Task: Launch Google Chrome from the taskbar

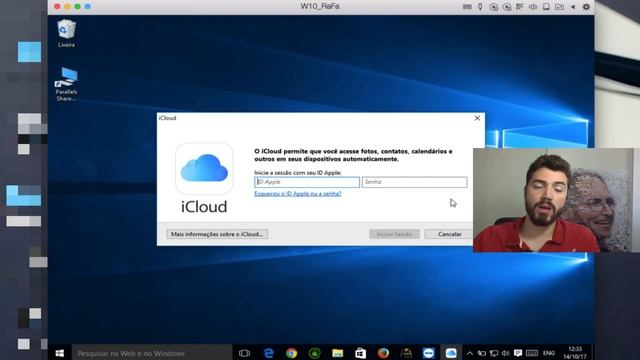Action: 291,353
